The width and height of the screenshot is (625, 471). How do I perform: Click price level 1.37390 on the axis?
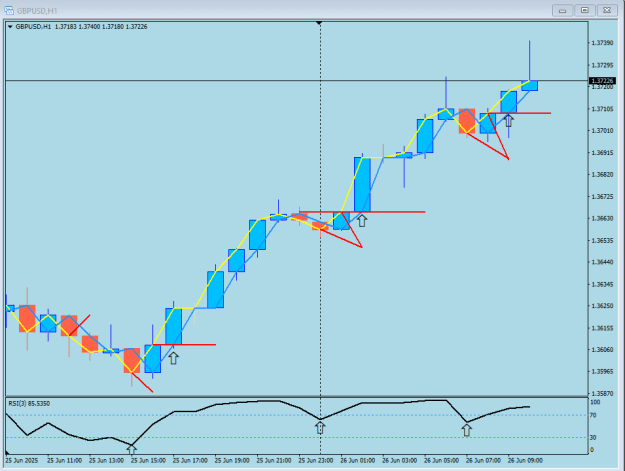pos(602,43)
